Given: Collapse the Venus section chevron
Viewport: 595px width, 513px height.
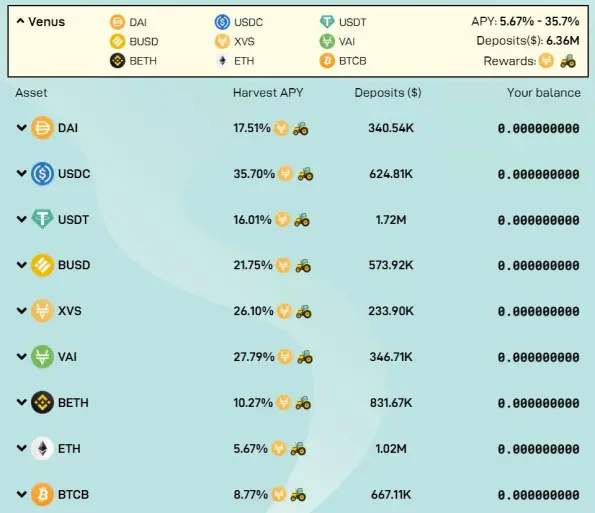Looking at the screenshot, I should coord(20,21).
